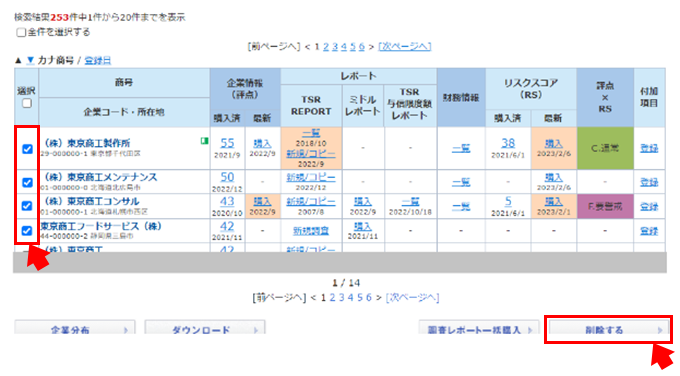Click 購入 dated 2023/2/6 in 東京商工製作所 row
This screenshot has height=376, width=680.
coord(553,144)
